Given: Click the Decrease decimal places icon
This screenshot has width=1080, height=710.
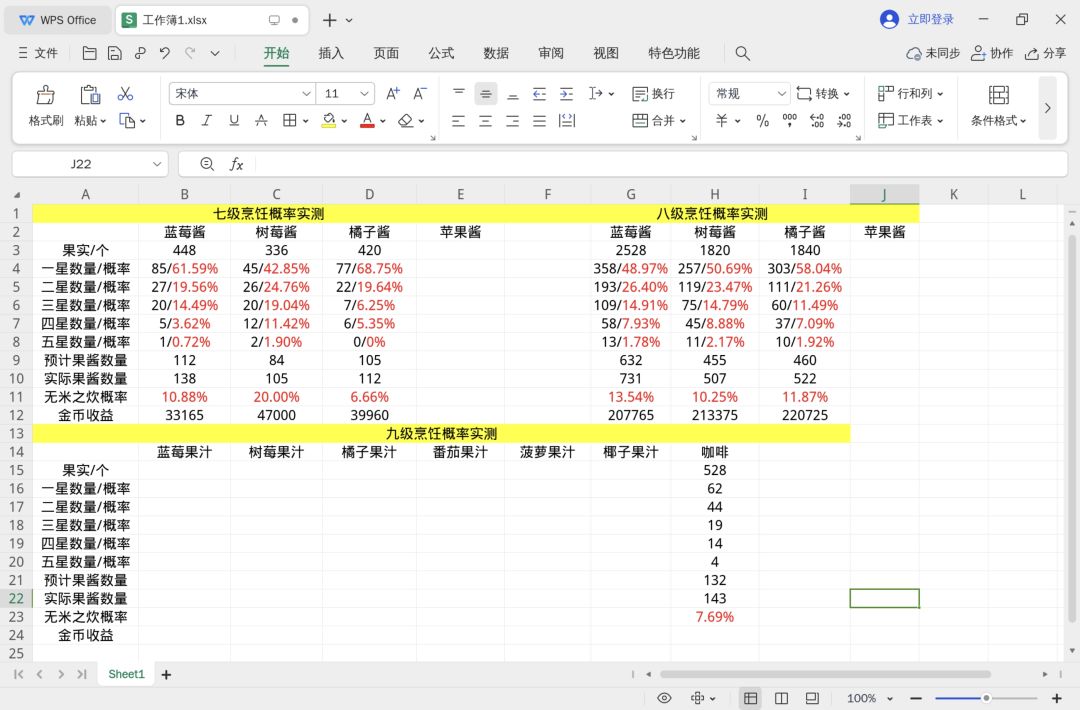Looking at the screenshot, I should (844, 121).
